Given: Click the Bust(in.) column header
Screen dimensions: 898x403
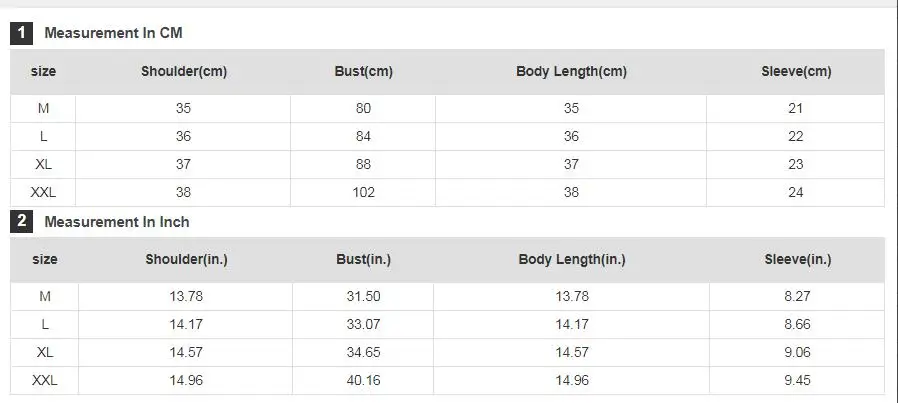Looking at the screenshot, I should pyautogui.click(x=364, y=259).
